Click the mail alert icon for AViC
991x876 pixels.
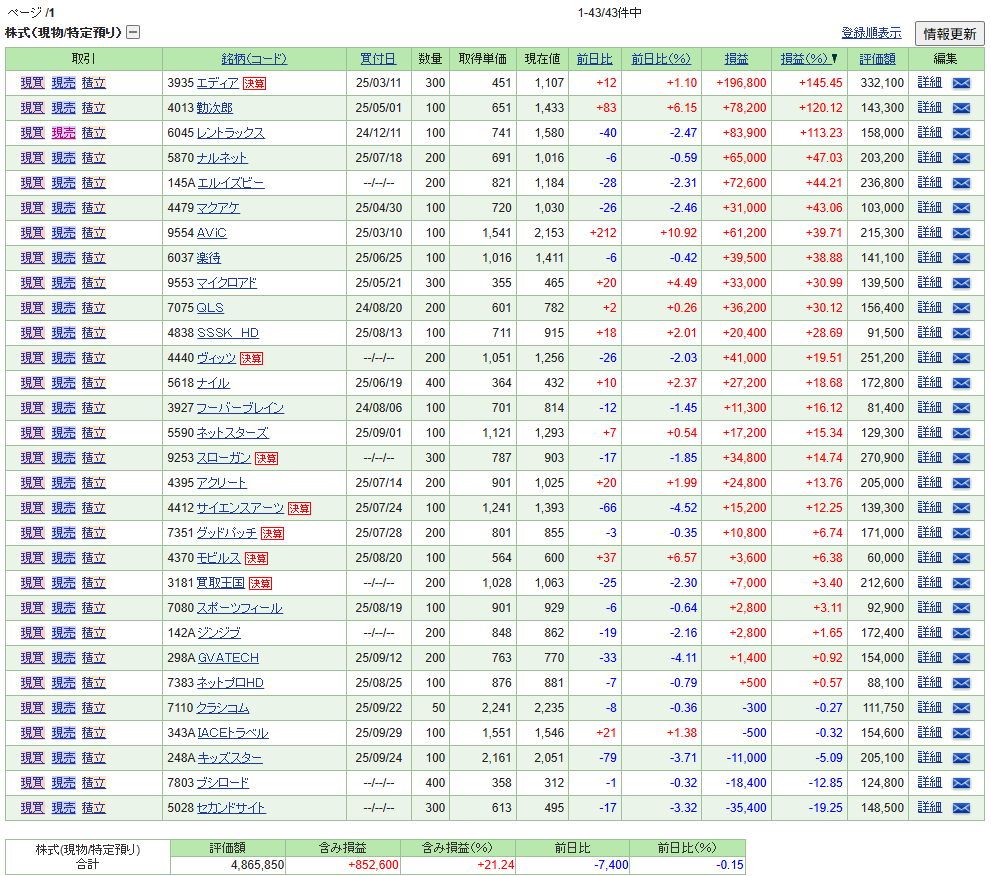961,233
